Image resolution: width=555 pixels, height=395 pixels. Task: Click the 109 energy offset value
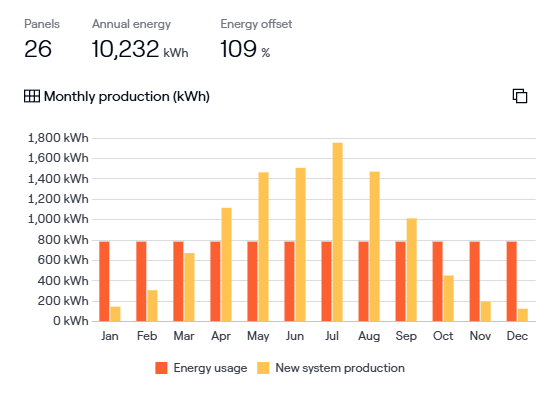click(238, 49)
